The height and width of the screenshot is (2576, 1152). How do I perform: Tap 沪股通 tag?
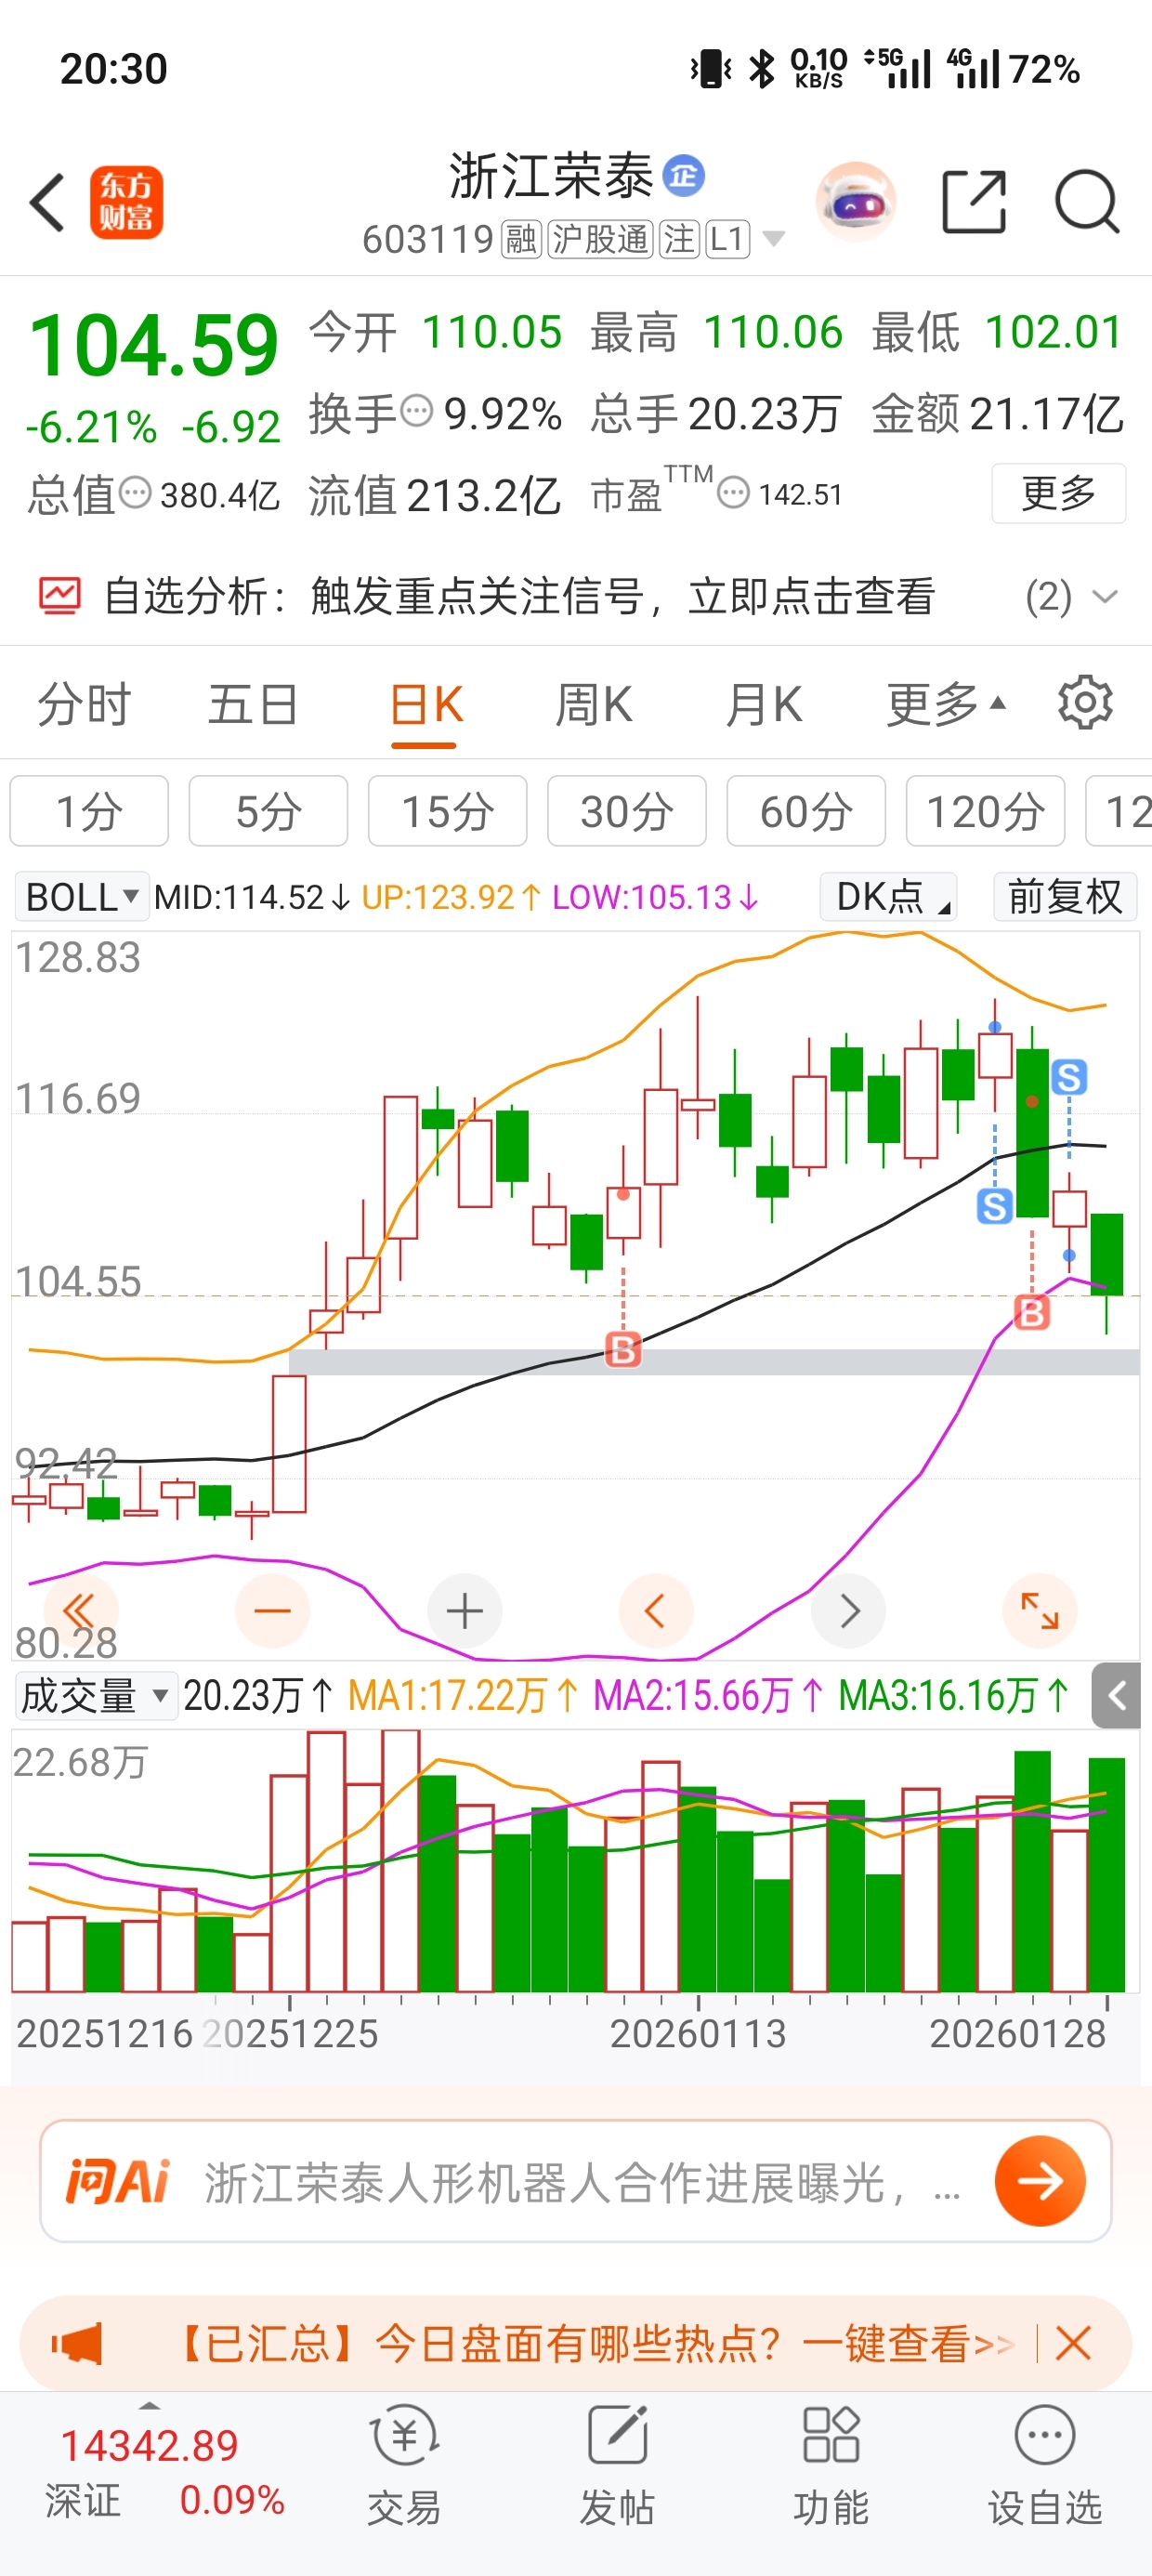coord(600,239)
